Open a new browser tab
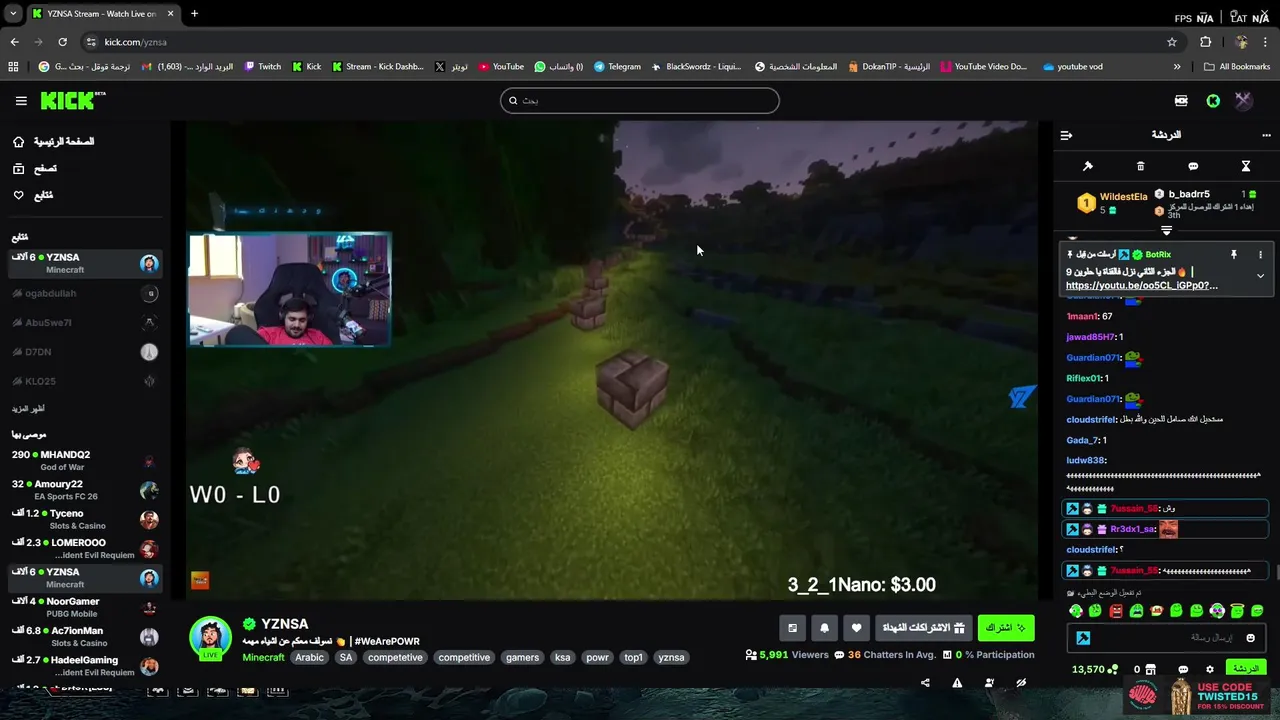Viewport: 1280px width, 720px height. coord(194,14)
